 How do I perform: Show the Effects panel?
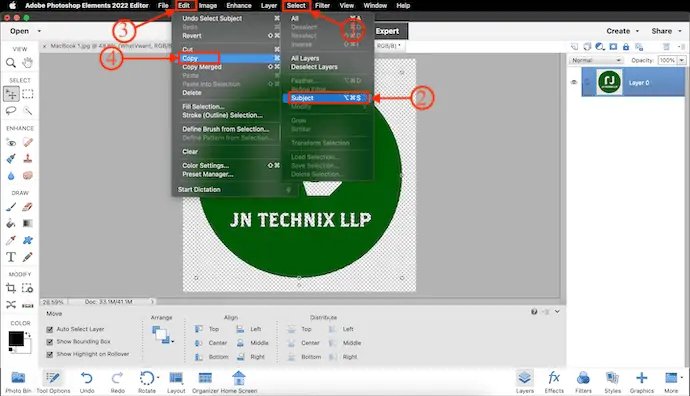click(x=554, y=382)
